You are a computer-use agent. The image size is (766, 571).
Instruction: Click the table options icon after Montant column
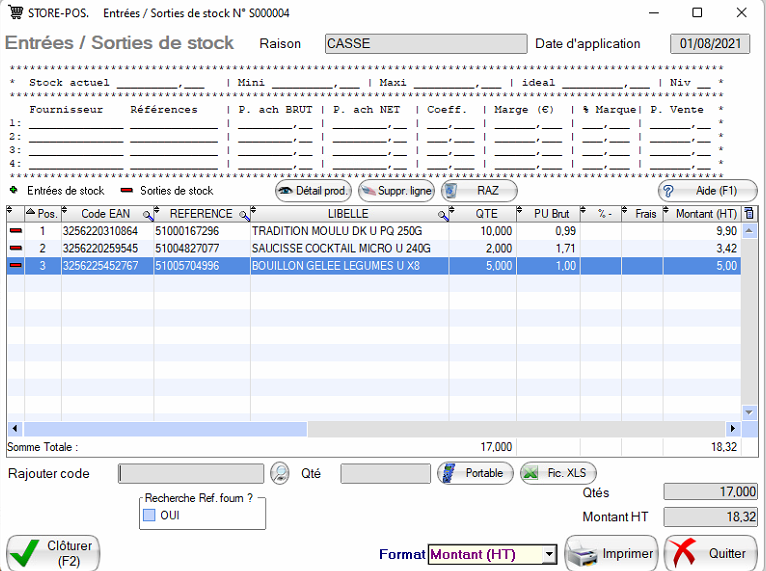click(750, 214)
